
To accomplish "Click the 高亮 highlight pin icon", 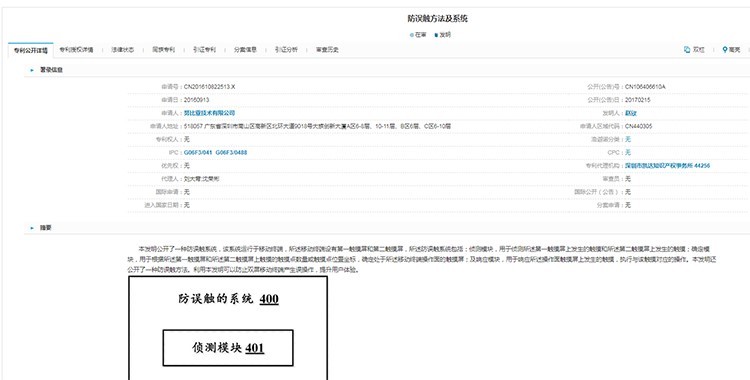I will (725, 50).
